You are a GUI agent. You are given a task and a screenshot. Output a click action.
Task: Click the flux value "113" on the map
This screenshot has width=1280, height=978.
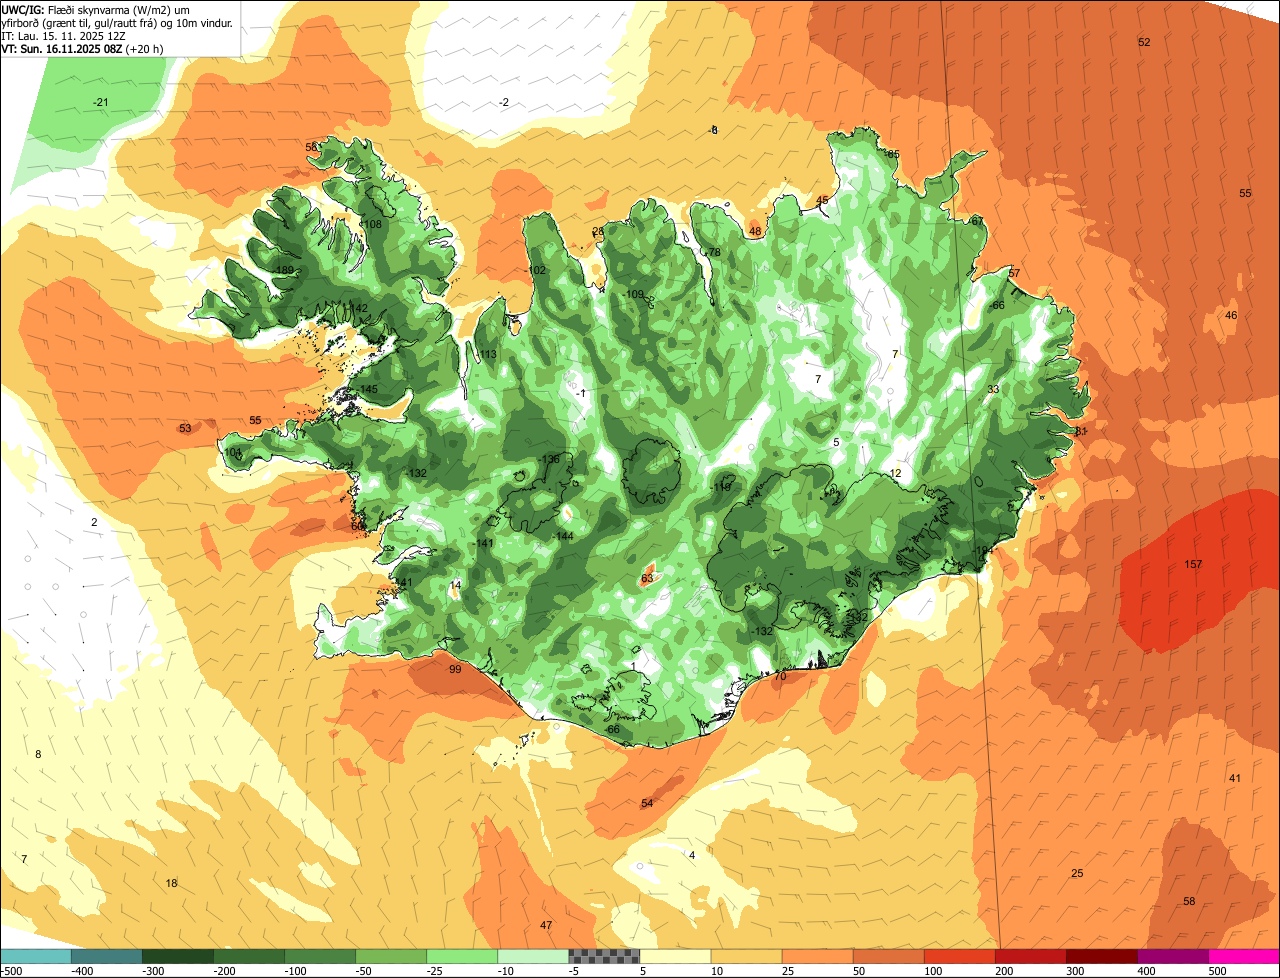pos(487,355)
